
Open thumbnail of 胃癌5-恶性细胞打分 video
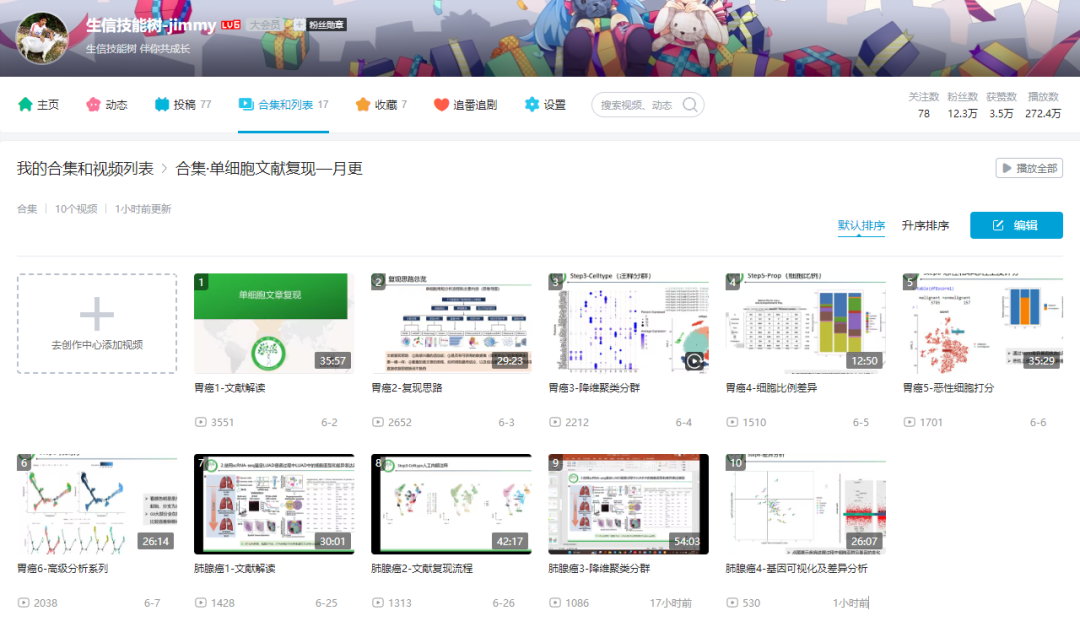(x=983, y=324)
